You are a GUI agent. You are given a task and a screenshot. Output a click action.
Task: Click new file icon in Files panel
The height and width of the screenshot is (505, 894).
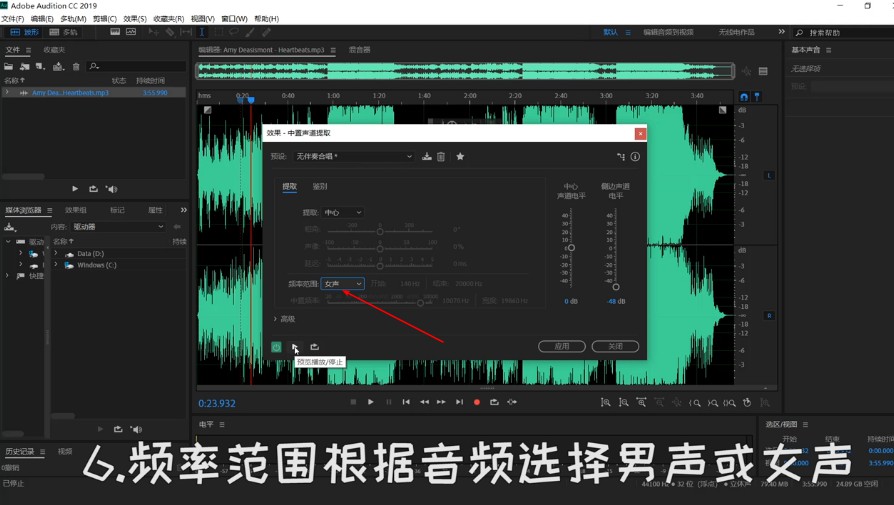39,67
